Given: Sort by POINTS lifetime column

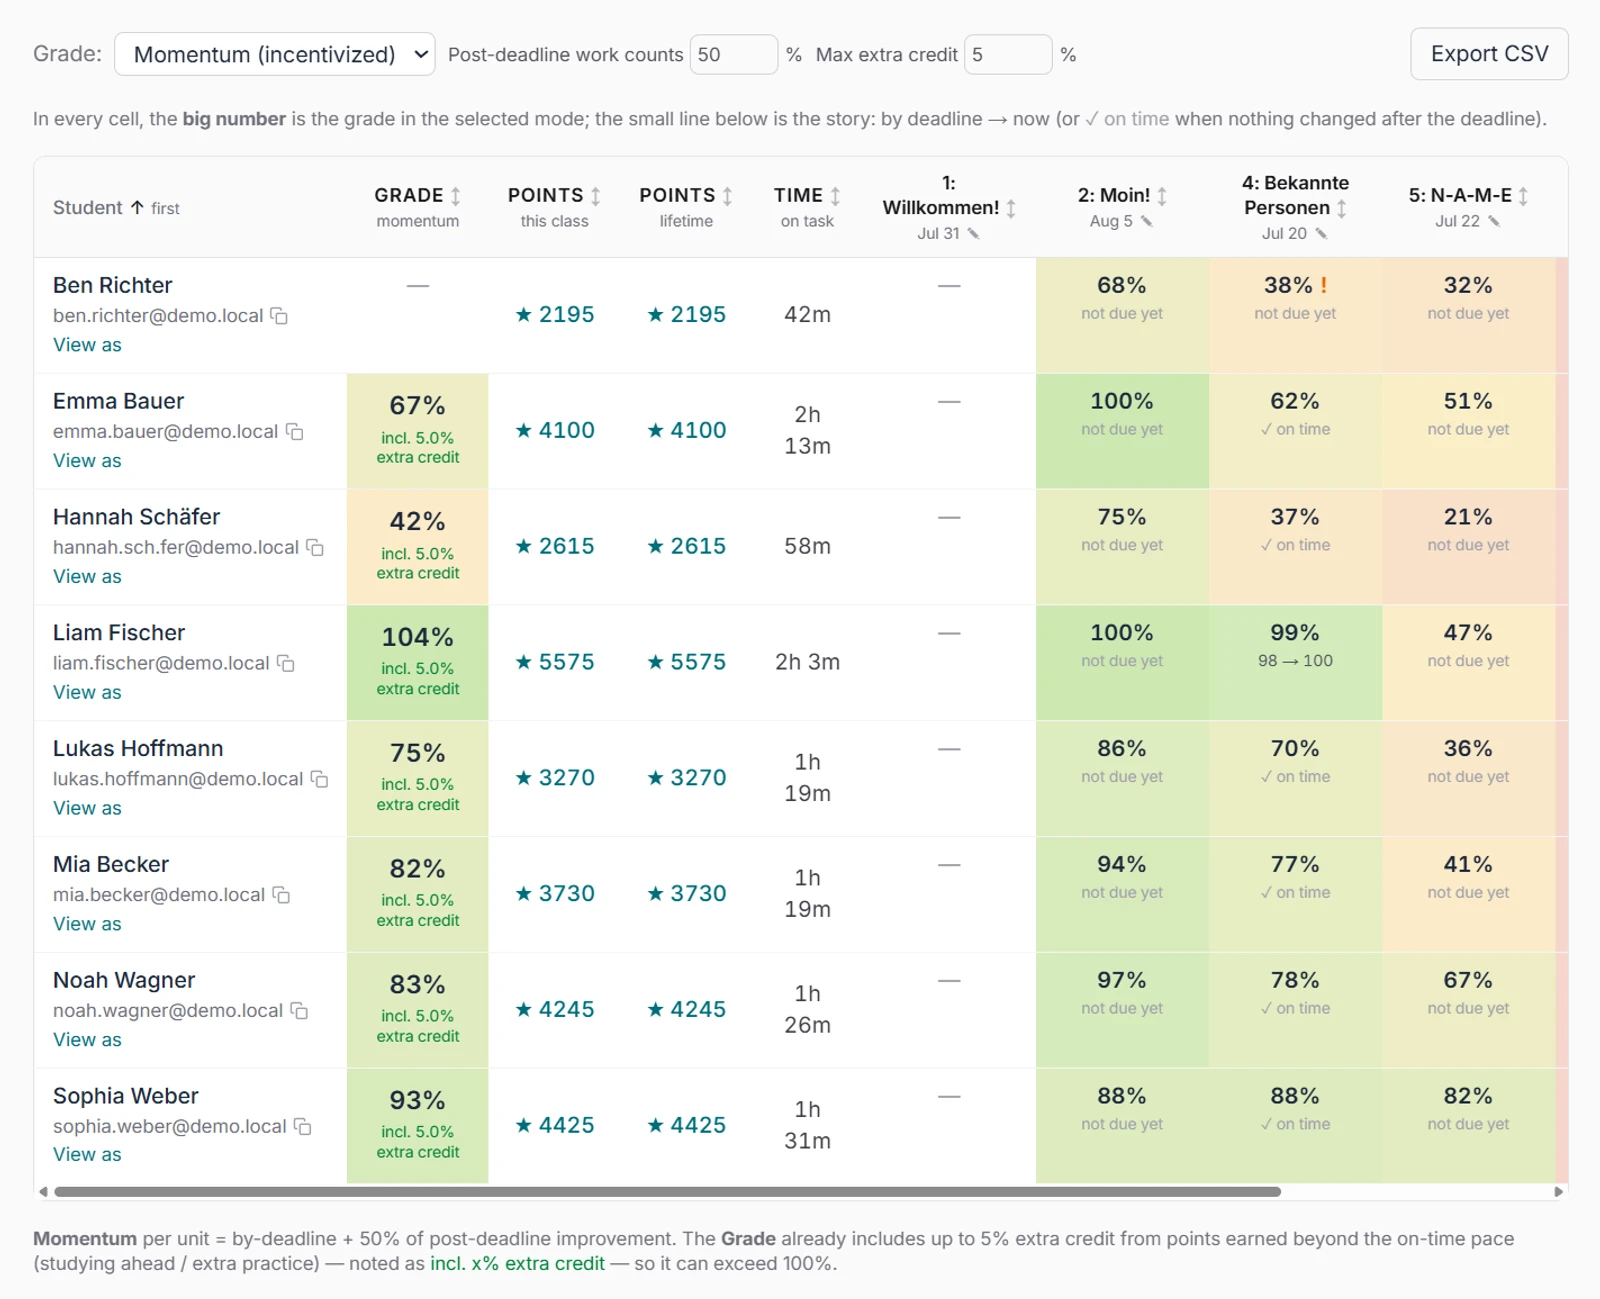Looking at the screenshot, I should click(728, 196).
